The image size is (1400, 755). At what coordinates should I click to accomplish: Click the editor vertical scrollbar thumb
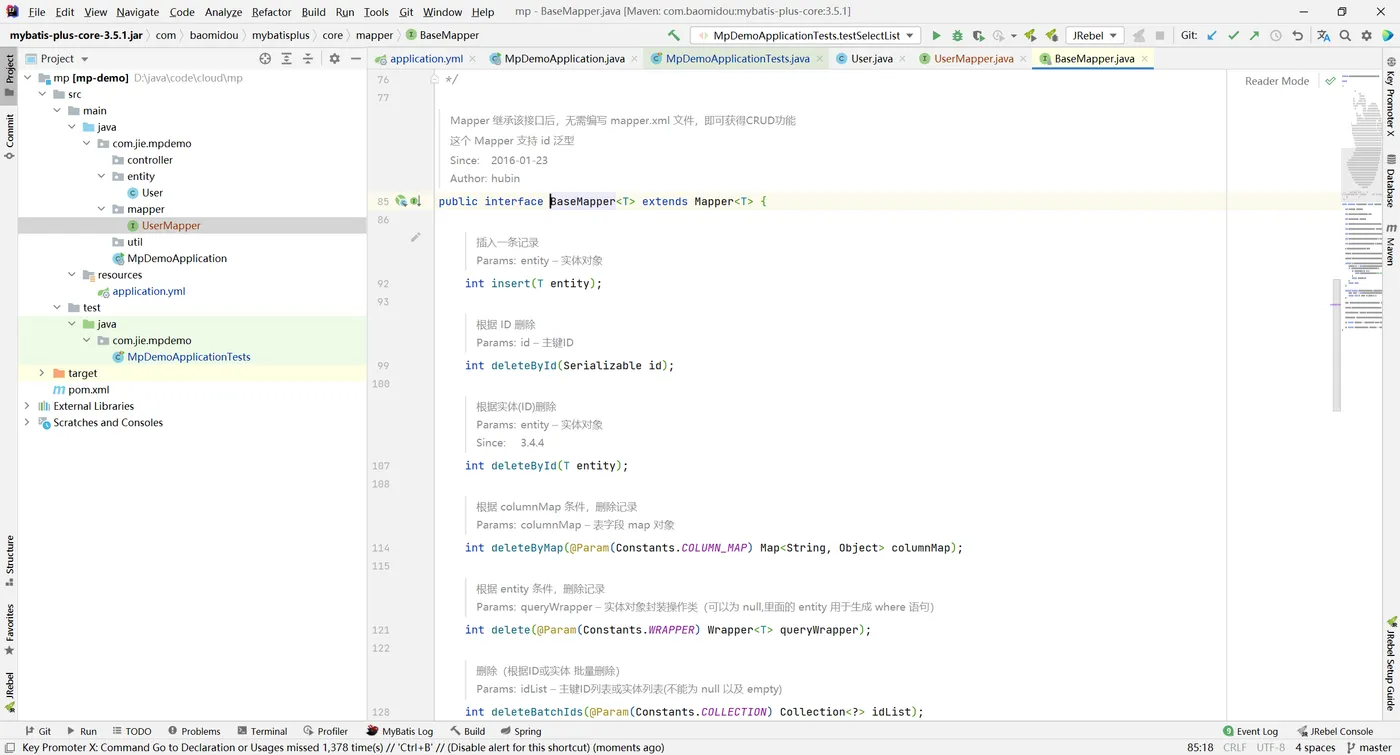(x=1336, y=345)
